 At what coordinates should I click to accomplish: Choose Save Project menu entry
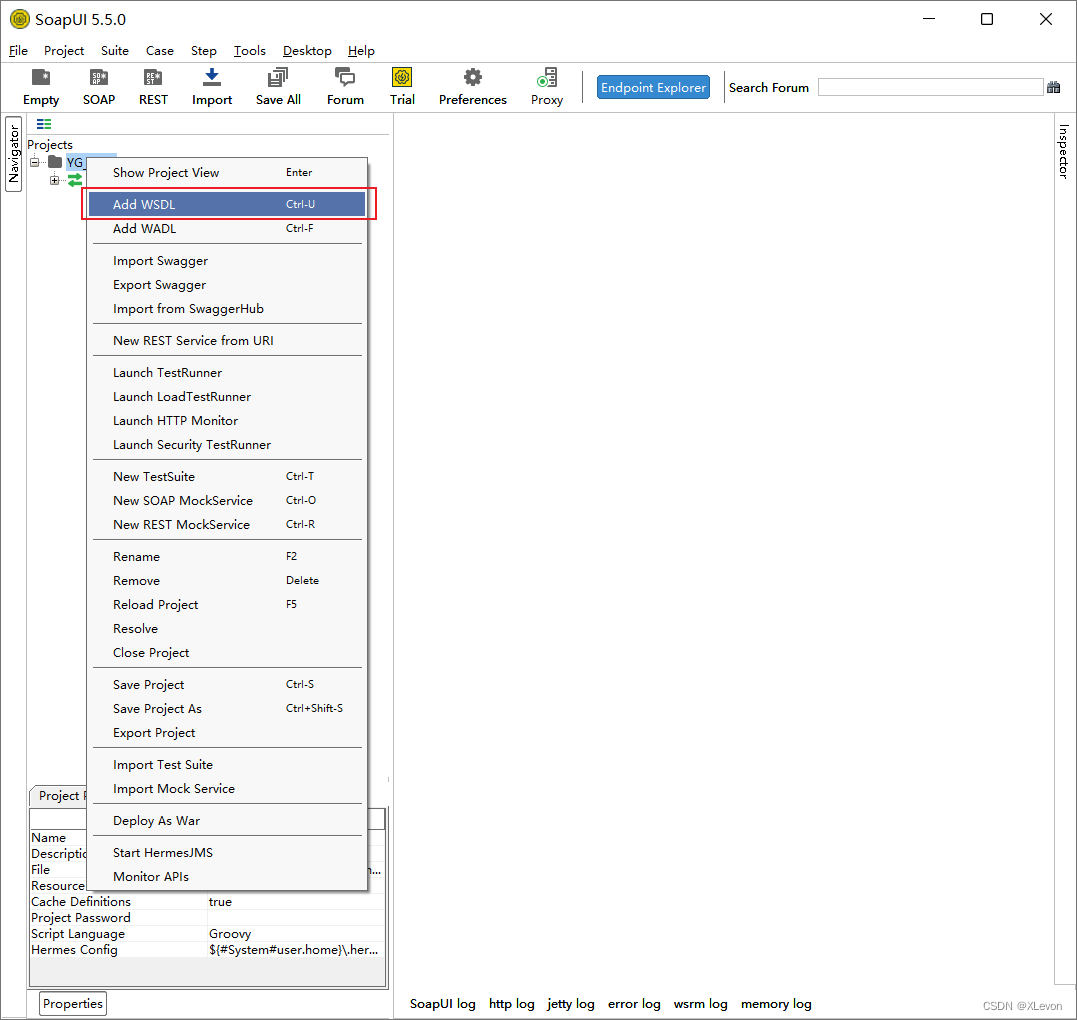[x=227, y=684]
